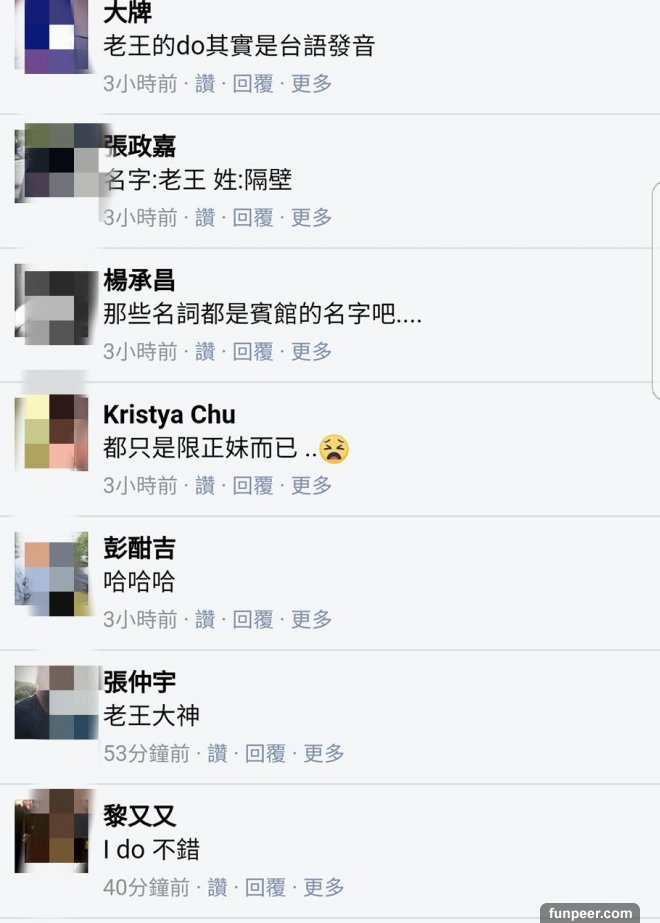Open 更多 menu under 黎又又's comment
The width and height of the screenshot is (660, 923).
tap(324, 888)
